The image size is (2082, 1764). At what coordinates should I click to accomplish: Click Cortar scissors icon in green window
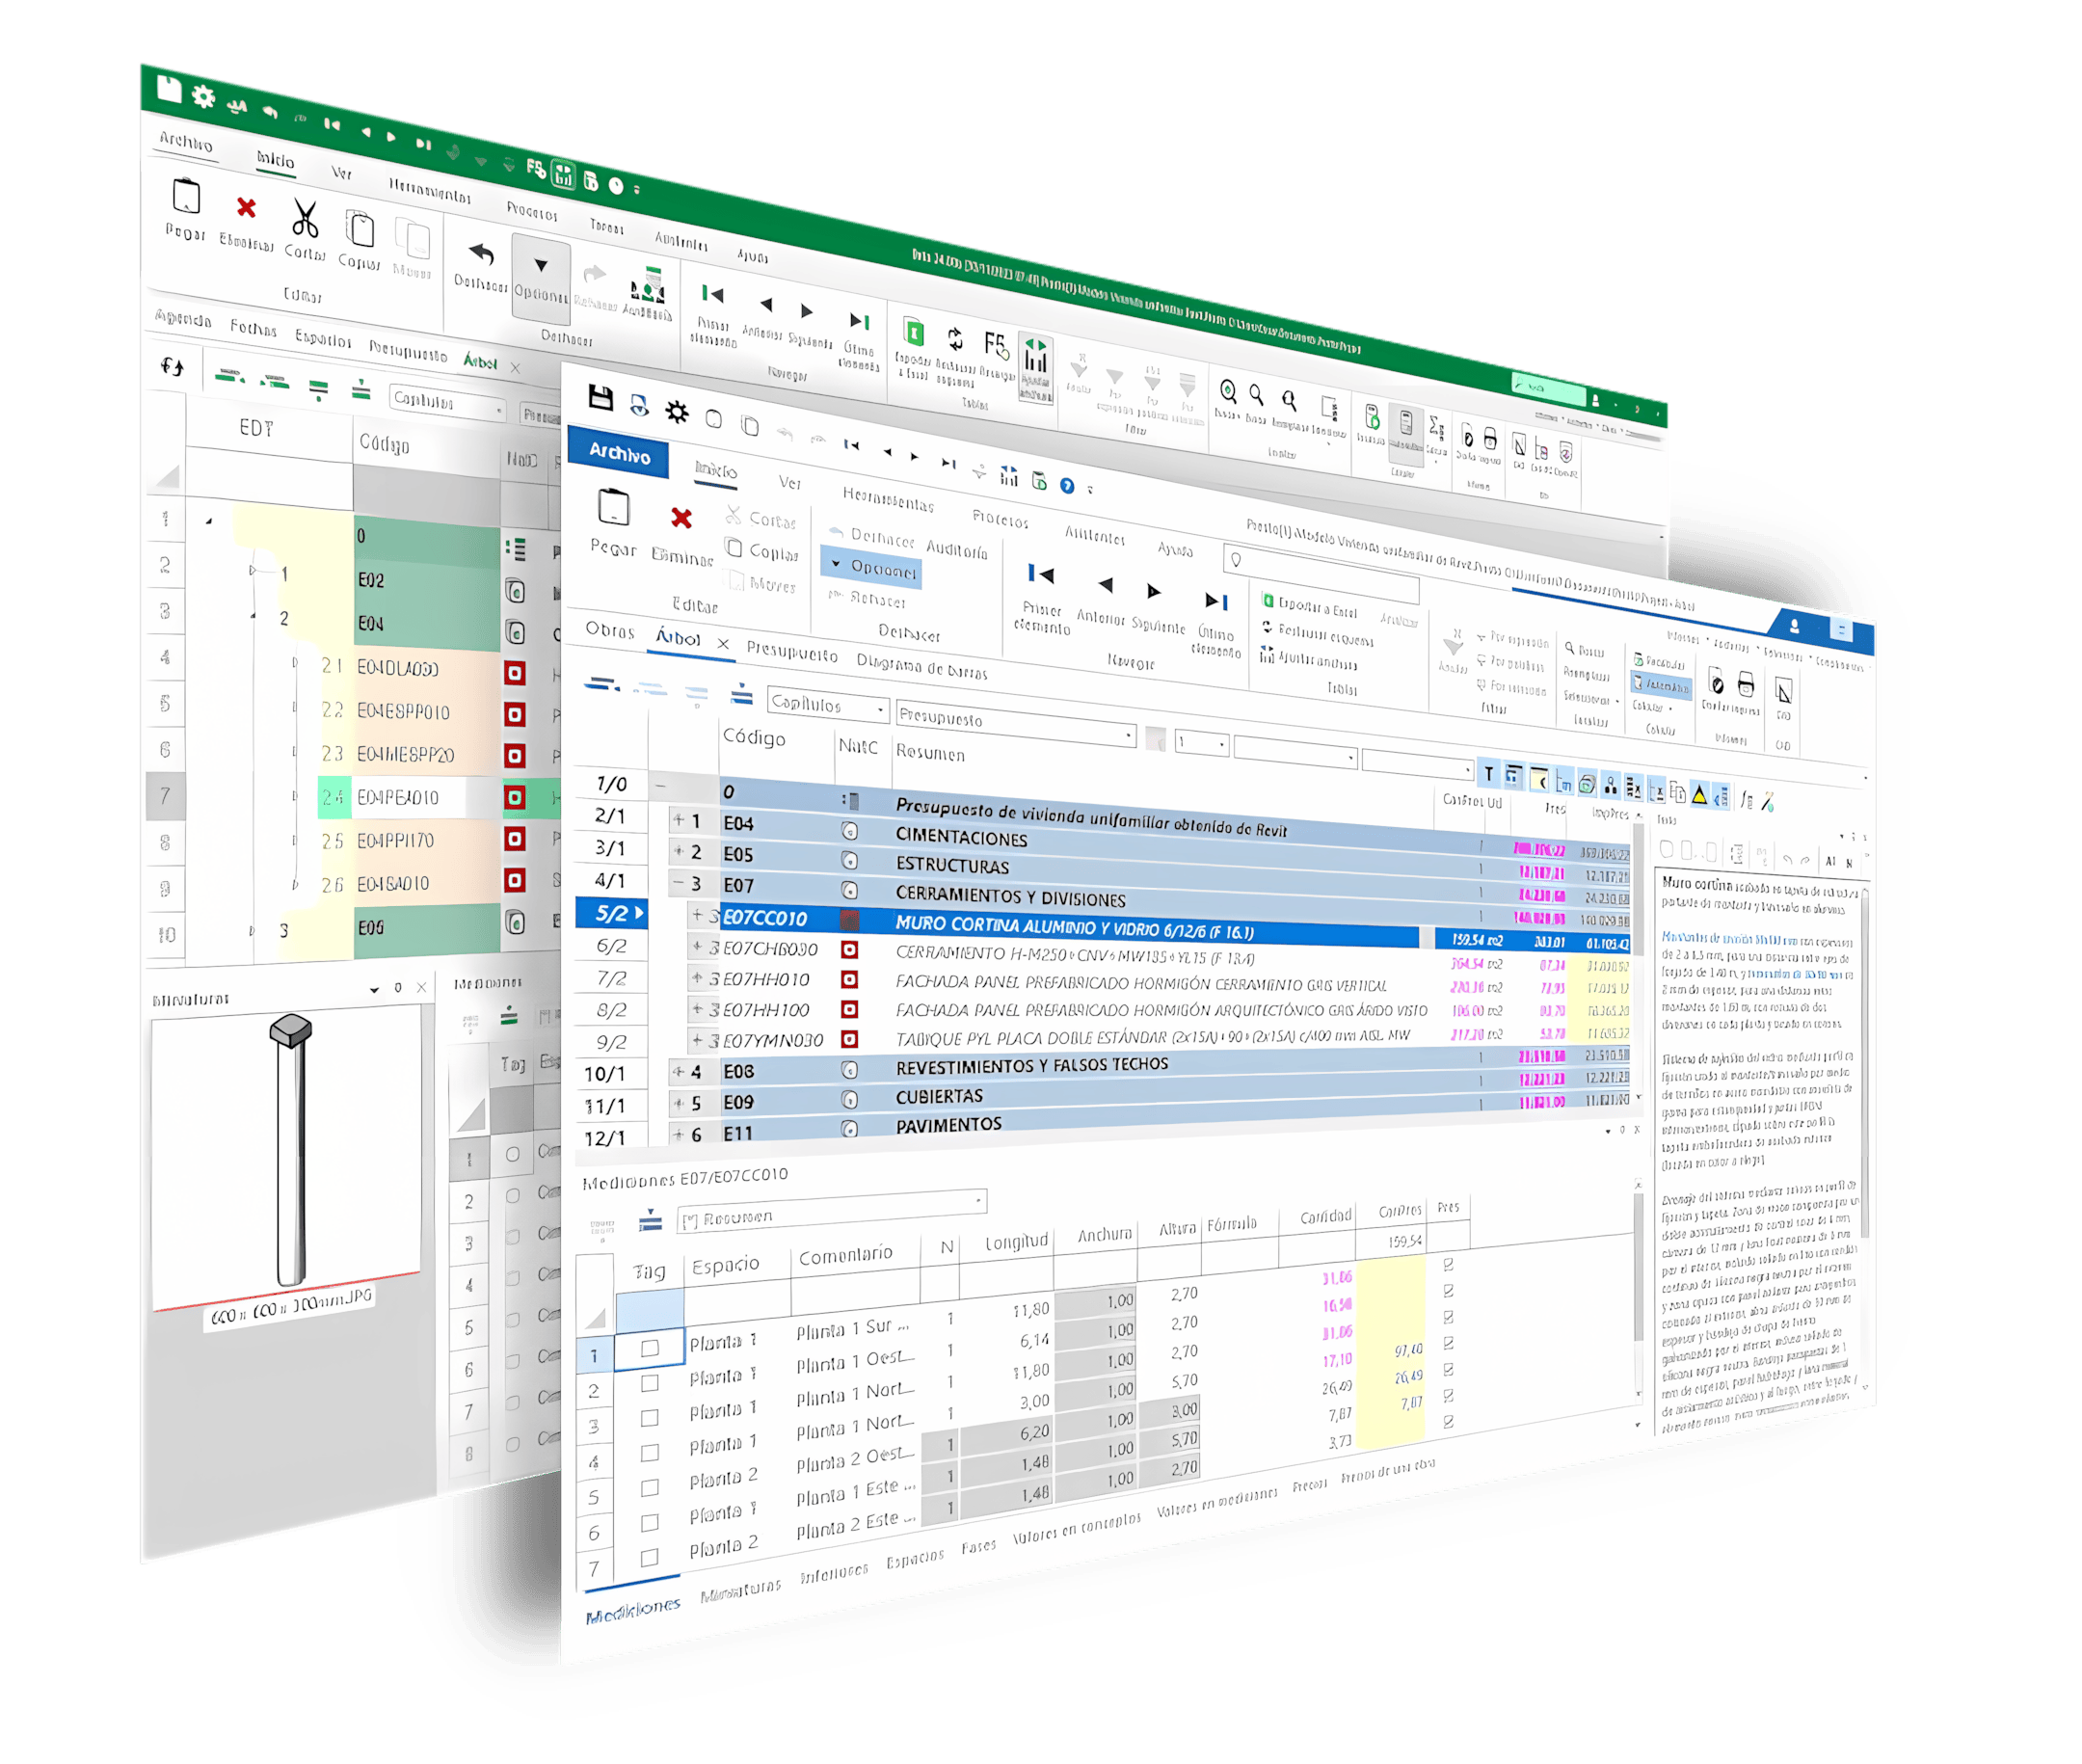(305, 219)
